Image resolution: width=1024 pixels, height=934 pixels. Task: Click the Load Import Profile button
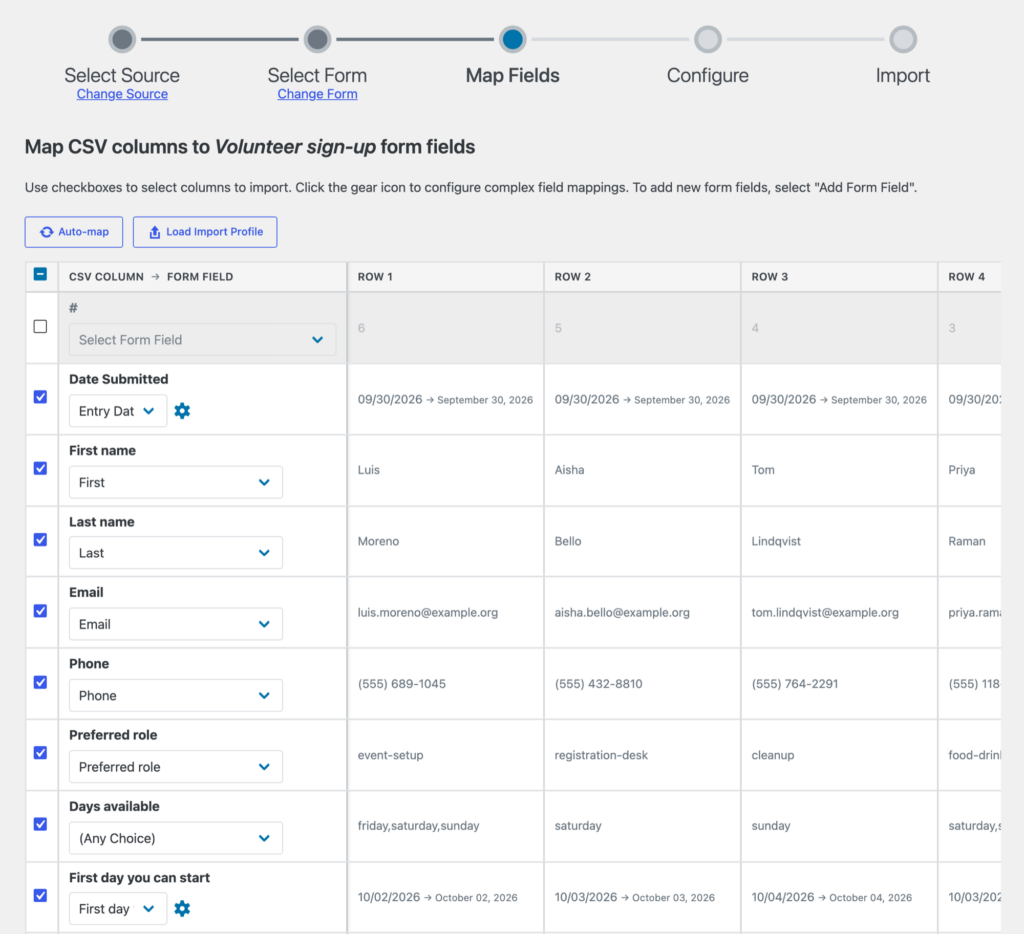205,232
